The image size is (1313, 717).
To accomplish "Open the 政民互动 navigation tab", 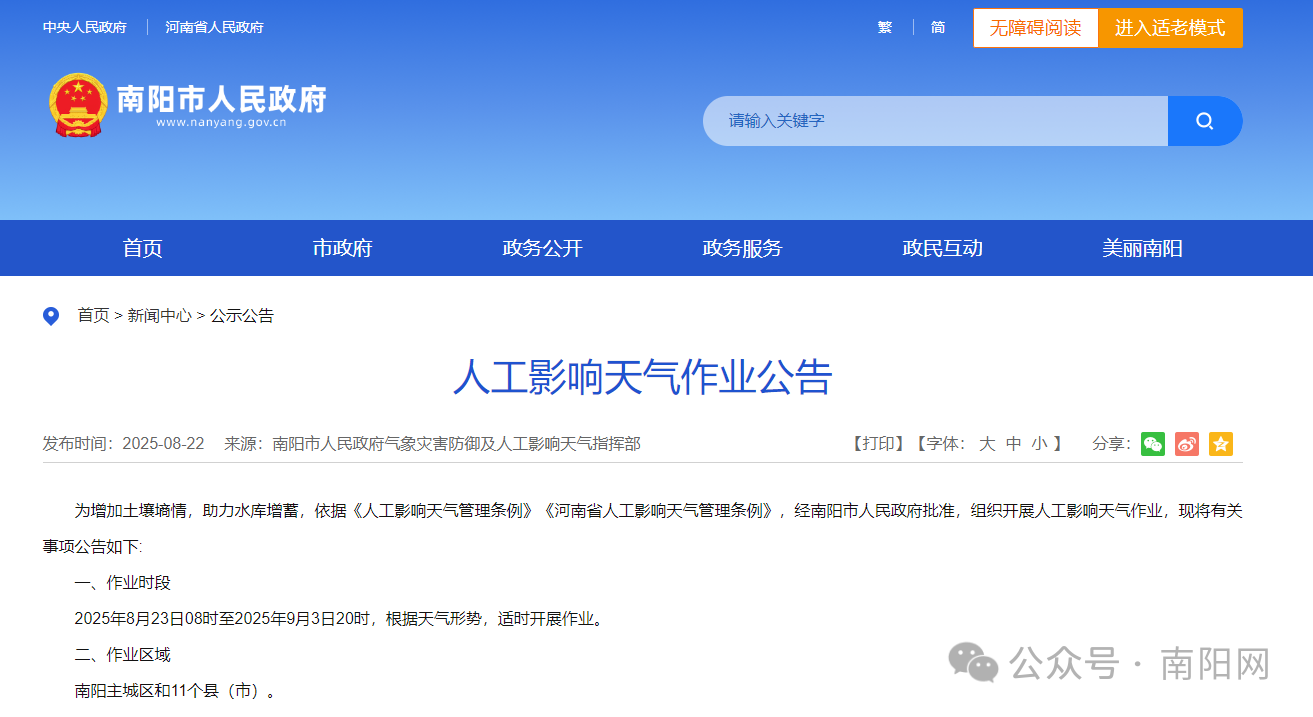I will [942, 248].
